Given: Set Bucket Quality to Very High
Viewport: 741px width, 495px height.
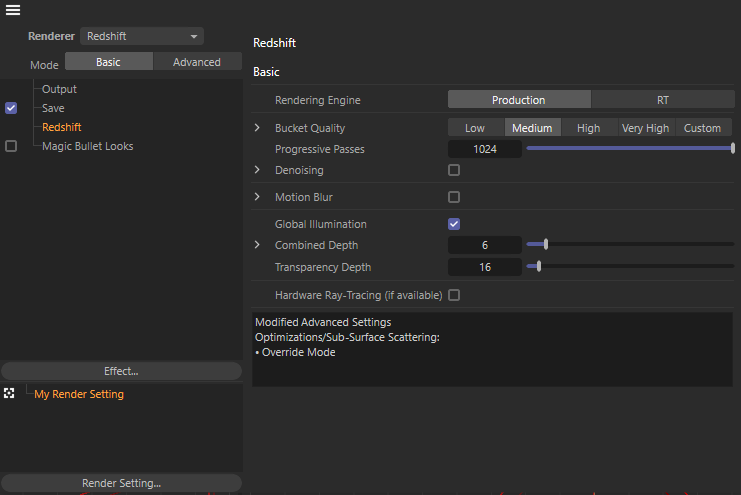Looking at the screenshot, I should point(645,128).
